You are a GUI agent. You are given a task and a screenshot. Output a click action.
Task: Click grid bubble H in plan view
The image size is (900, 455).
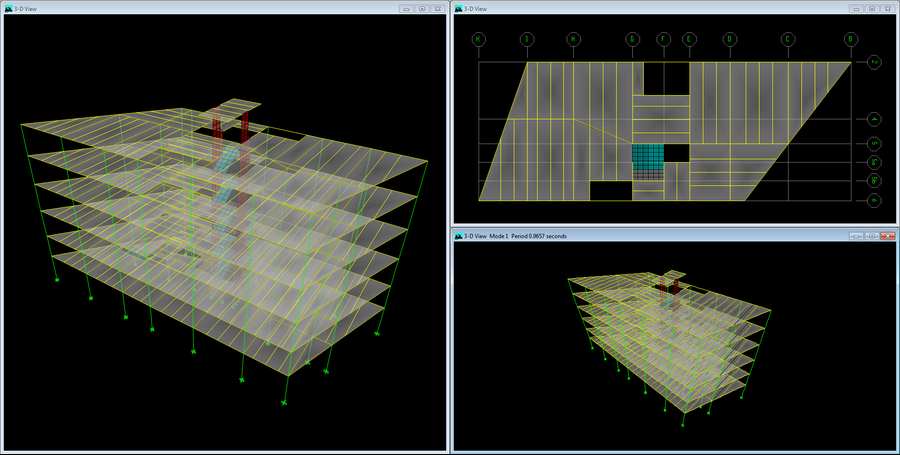(573, 39)
